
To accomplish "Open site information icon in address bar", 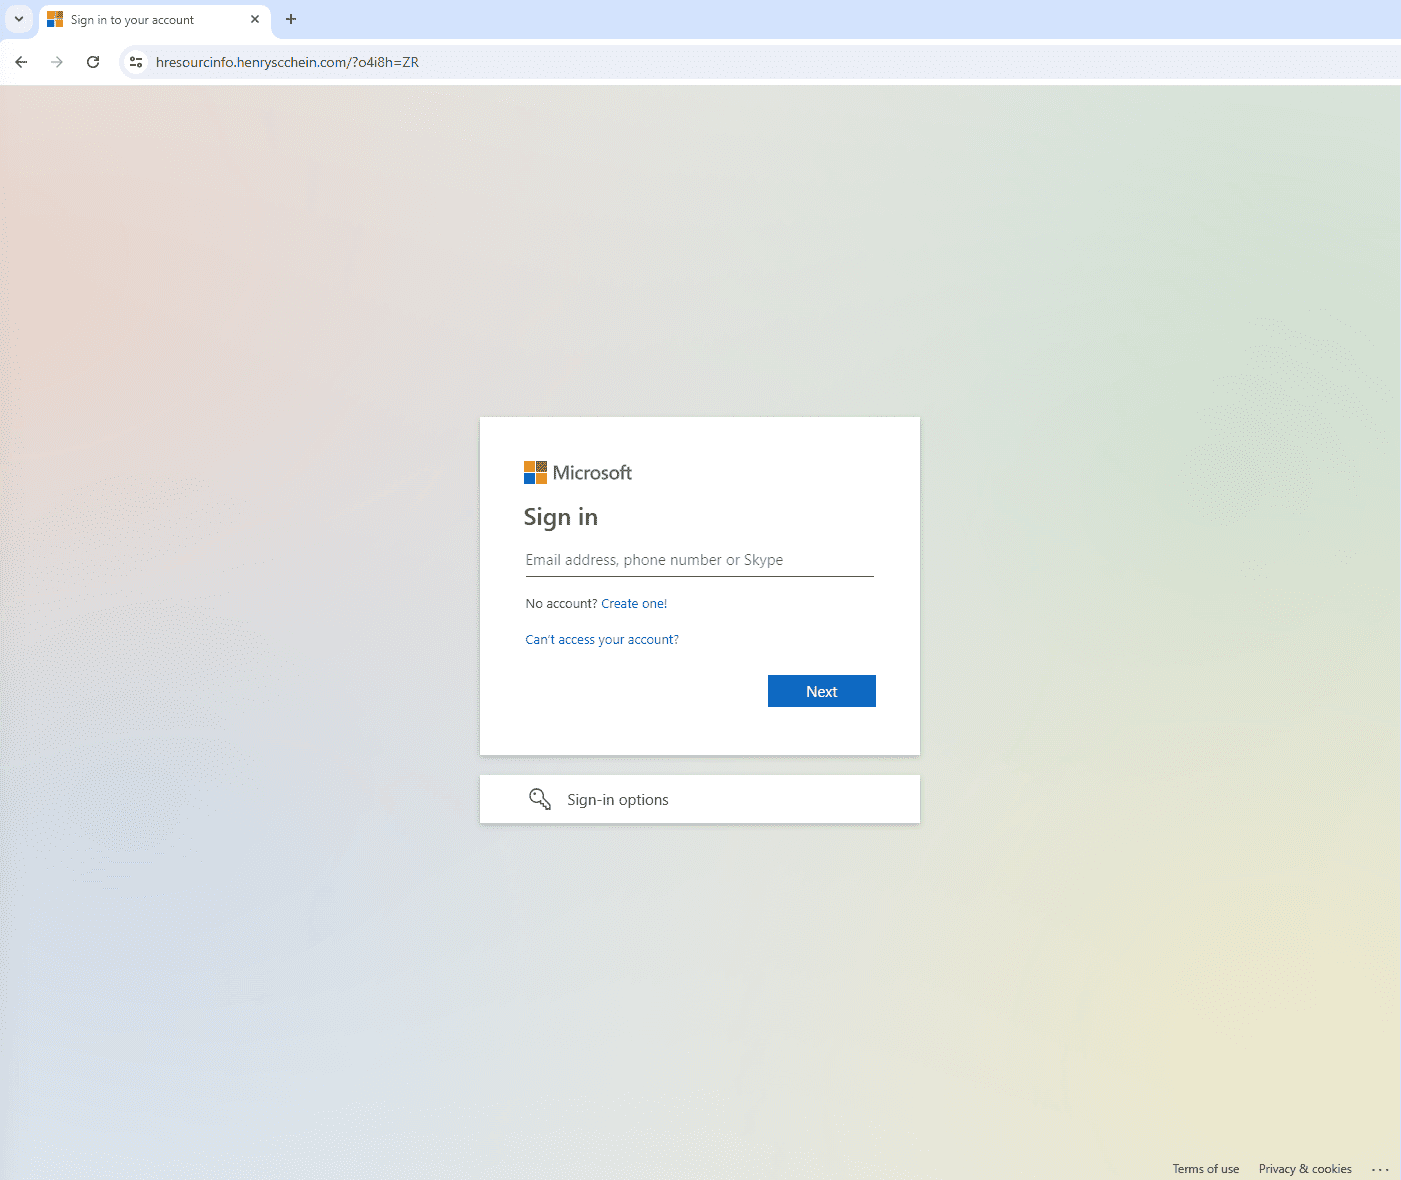I will pos(136,62).
